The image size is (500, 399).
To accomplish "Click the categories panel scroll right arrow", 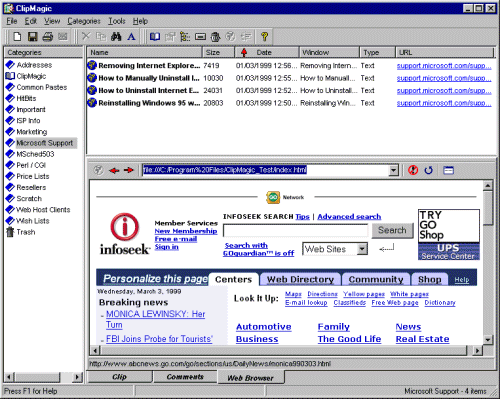I will (77, 377).
